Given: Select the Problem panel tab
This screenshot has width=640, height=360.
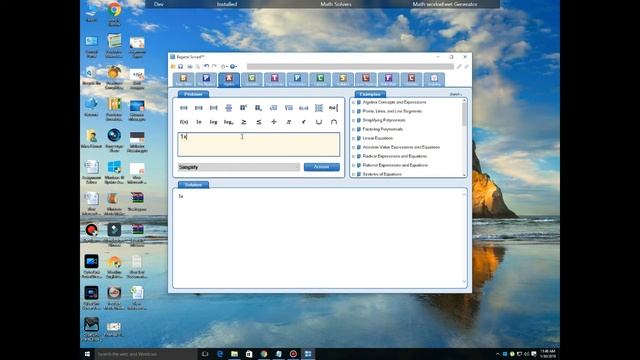Looking at the screenshot, I should pyautogui.click(x=193, y=94).
